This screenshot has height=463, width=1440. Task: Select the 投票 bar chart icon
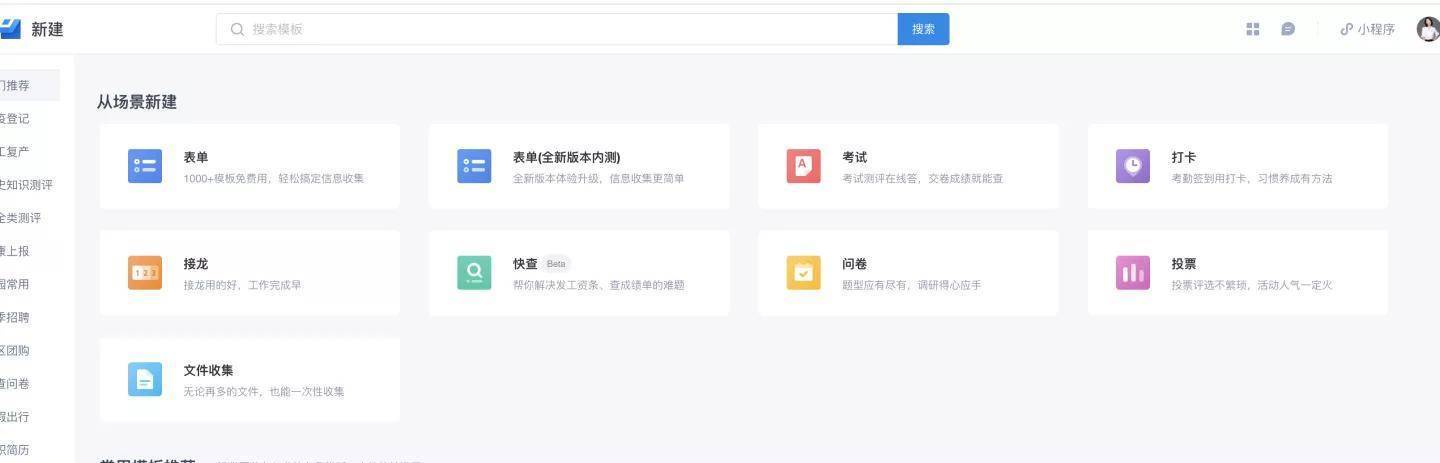(x=1132, y=273)
